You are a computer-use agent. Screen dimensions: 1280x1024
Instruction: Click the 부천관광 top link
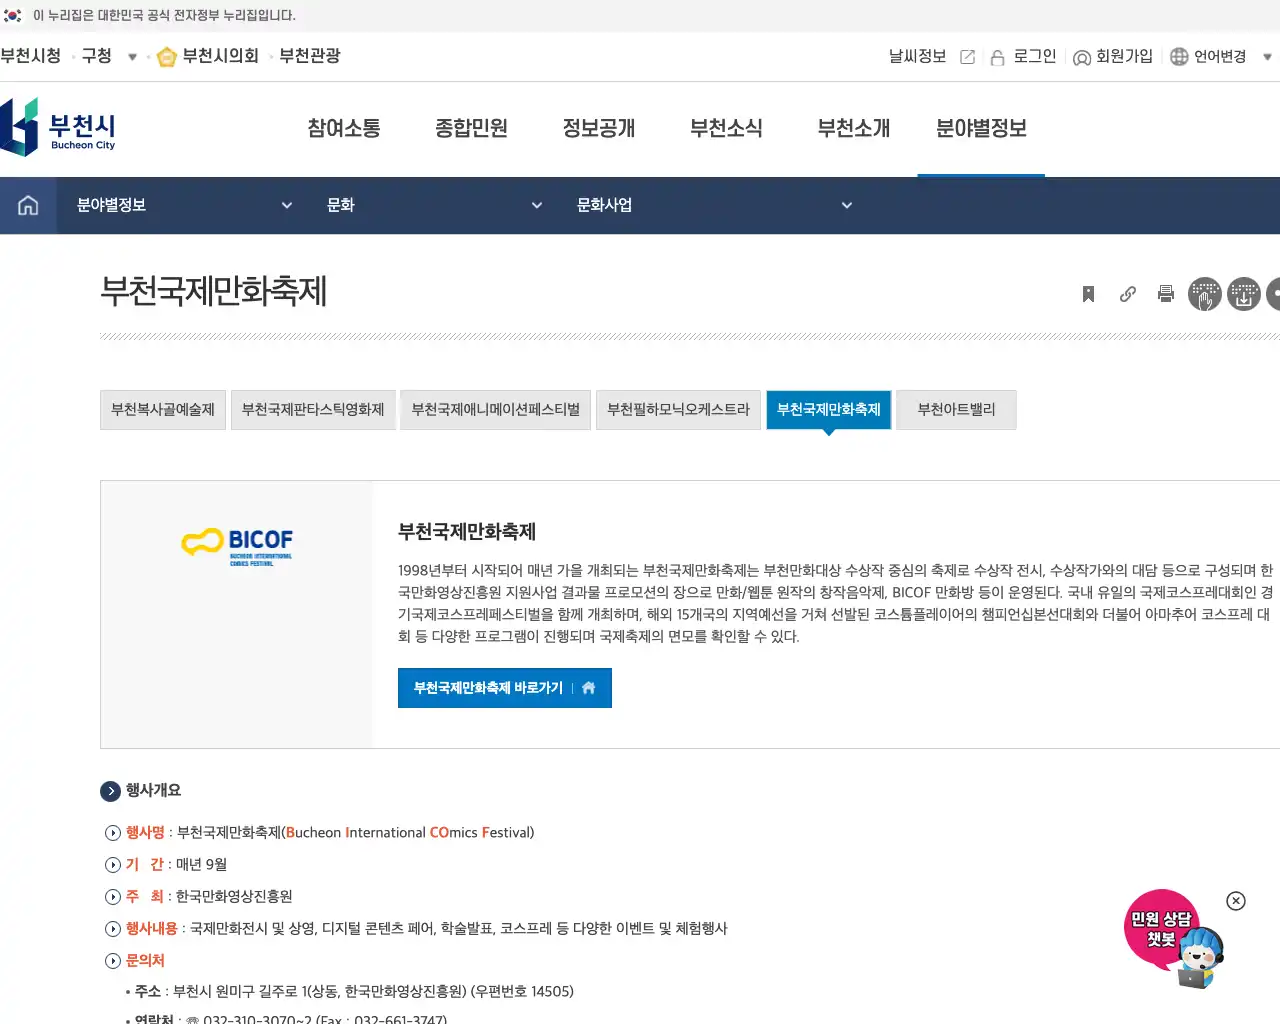310,56
